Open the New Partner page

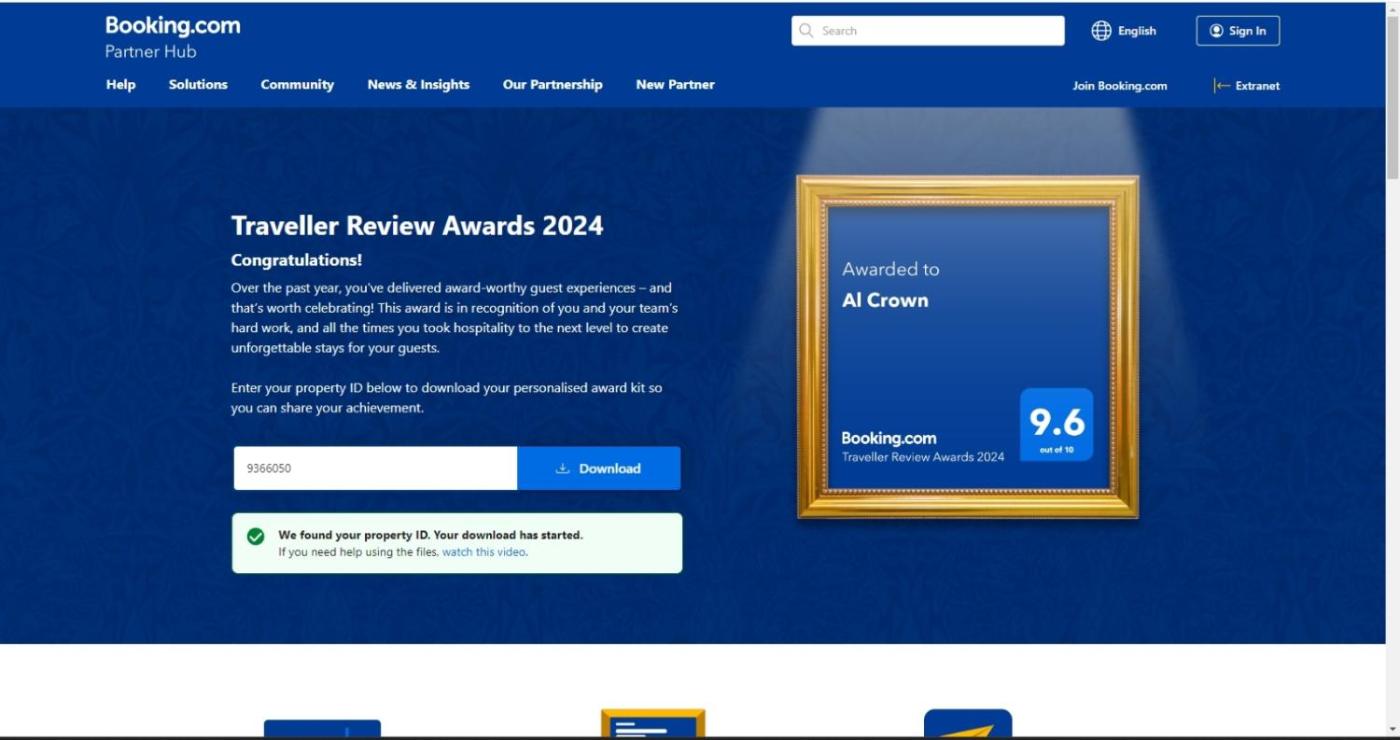click(x=675, y=85)
